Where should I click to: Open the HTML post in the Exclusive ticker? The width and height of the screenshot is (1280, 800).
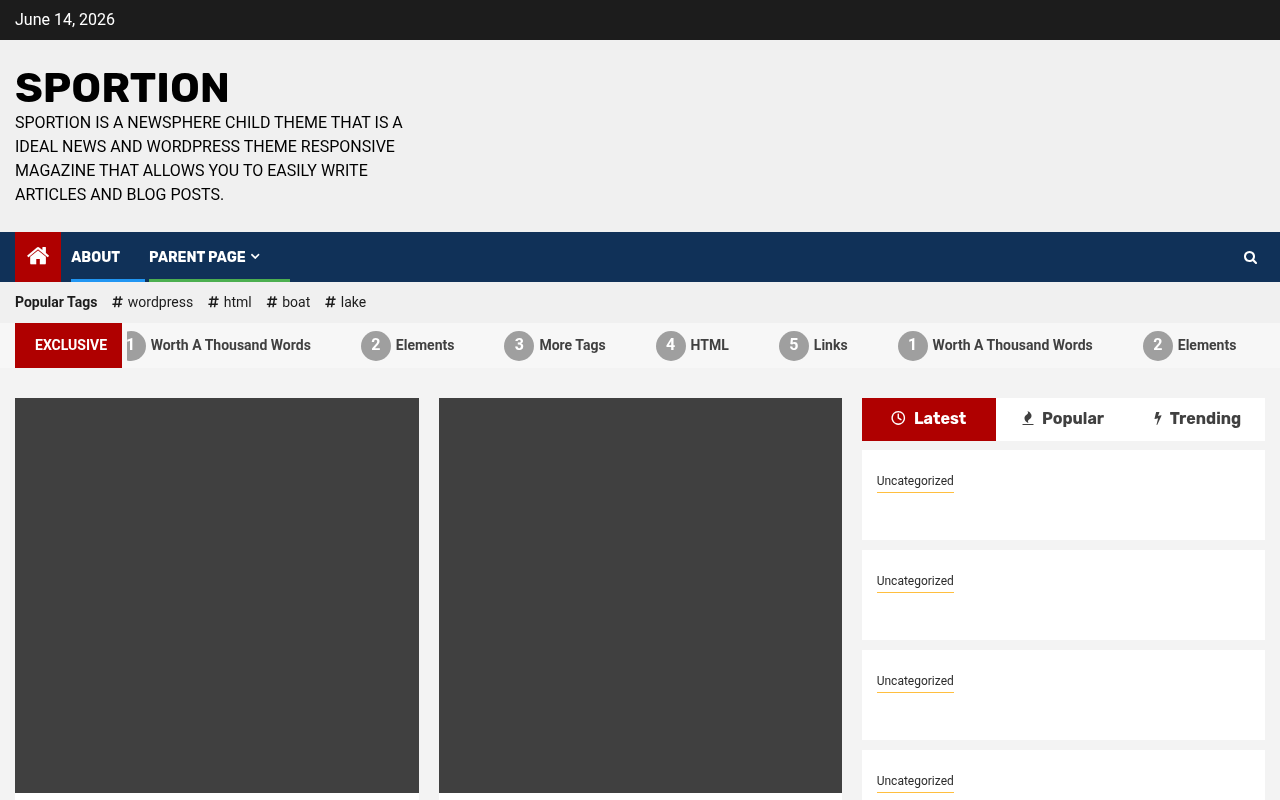(x=692, y=345)
